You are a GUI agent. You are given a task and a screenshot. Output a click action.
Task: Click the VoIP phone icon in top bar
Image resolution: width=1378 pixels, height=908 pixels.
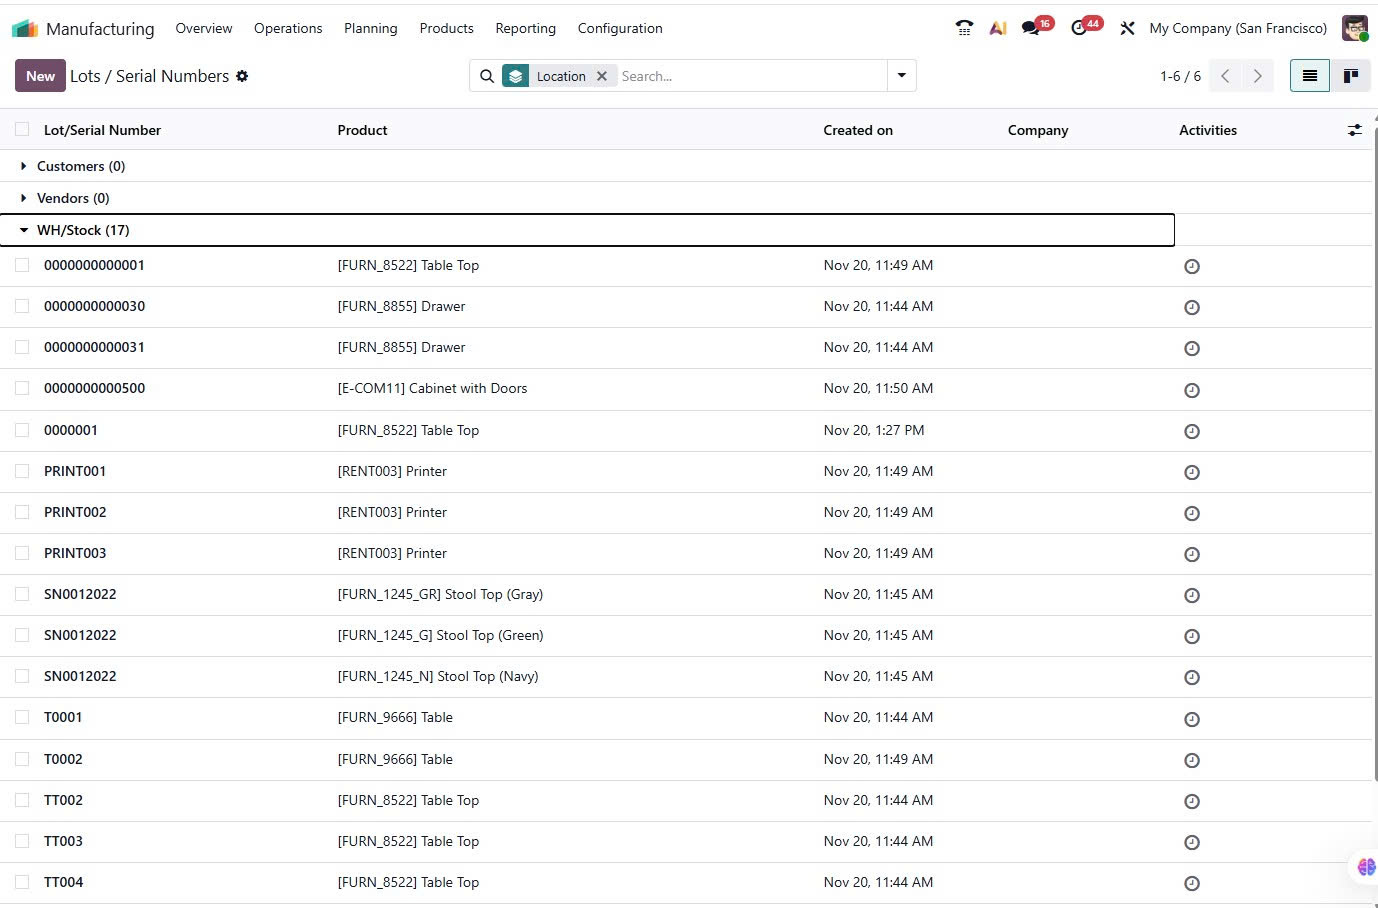coord(964,28)
